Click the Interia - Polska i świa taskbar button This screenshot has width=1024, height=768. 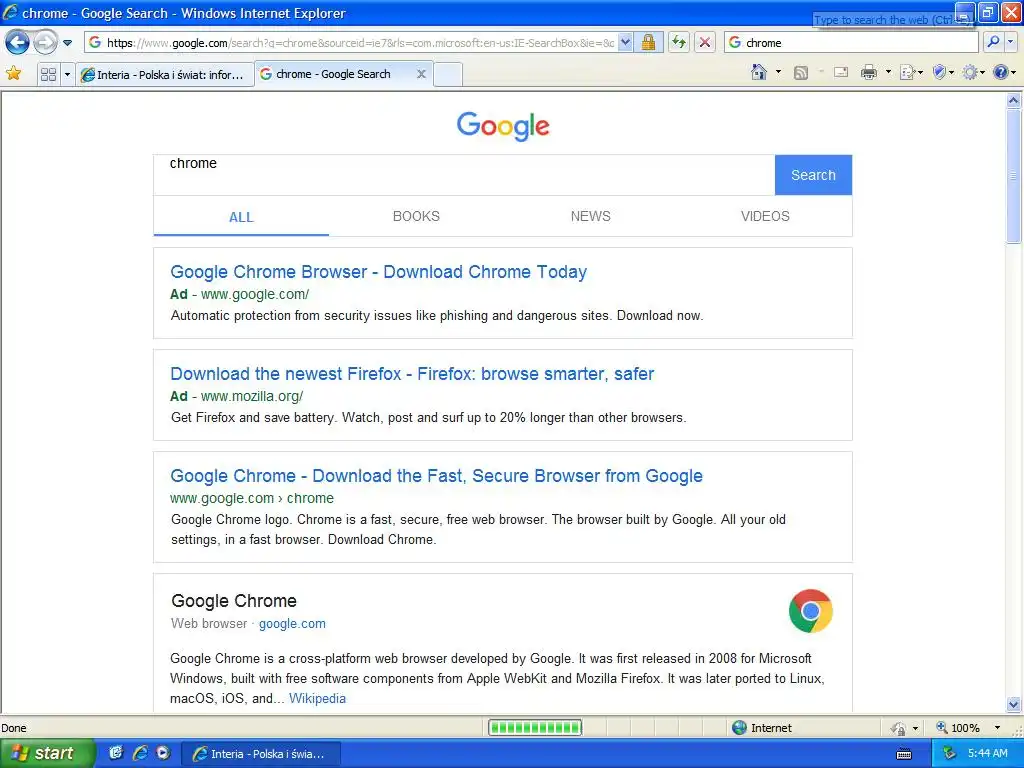[x=261, y=754]
